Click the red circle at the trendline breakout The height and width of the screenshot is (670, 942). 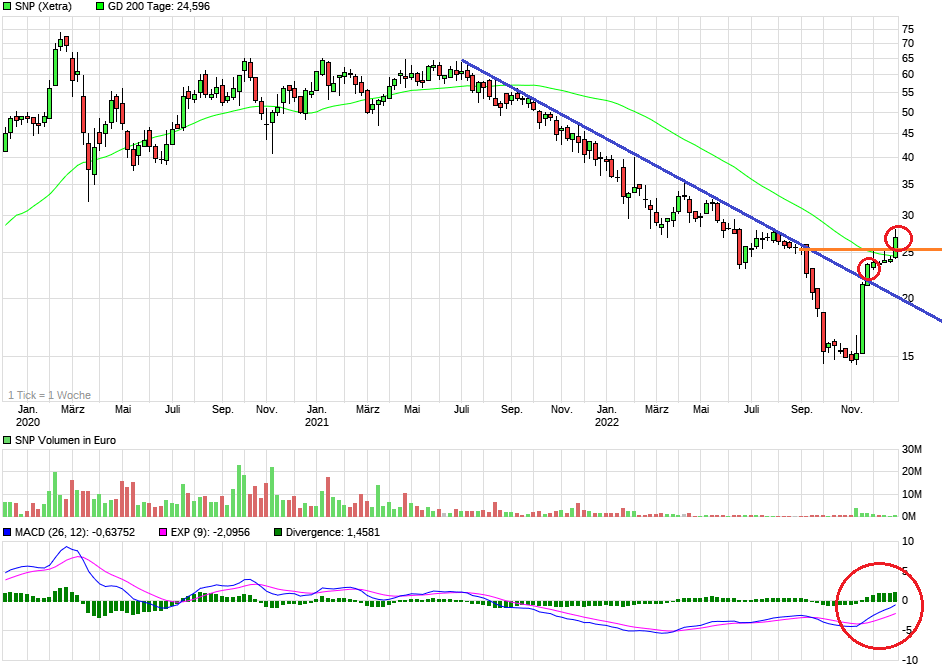(x=869, y=268)
